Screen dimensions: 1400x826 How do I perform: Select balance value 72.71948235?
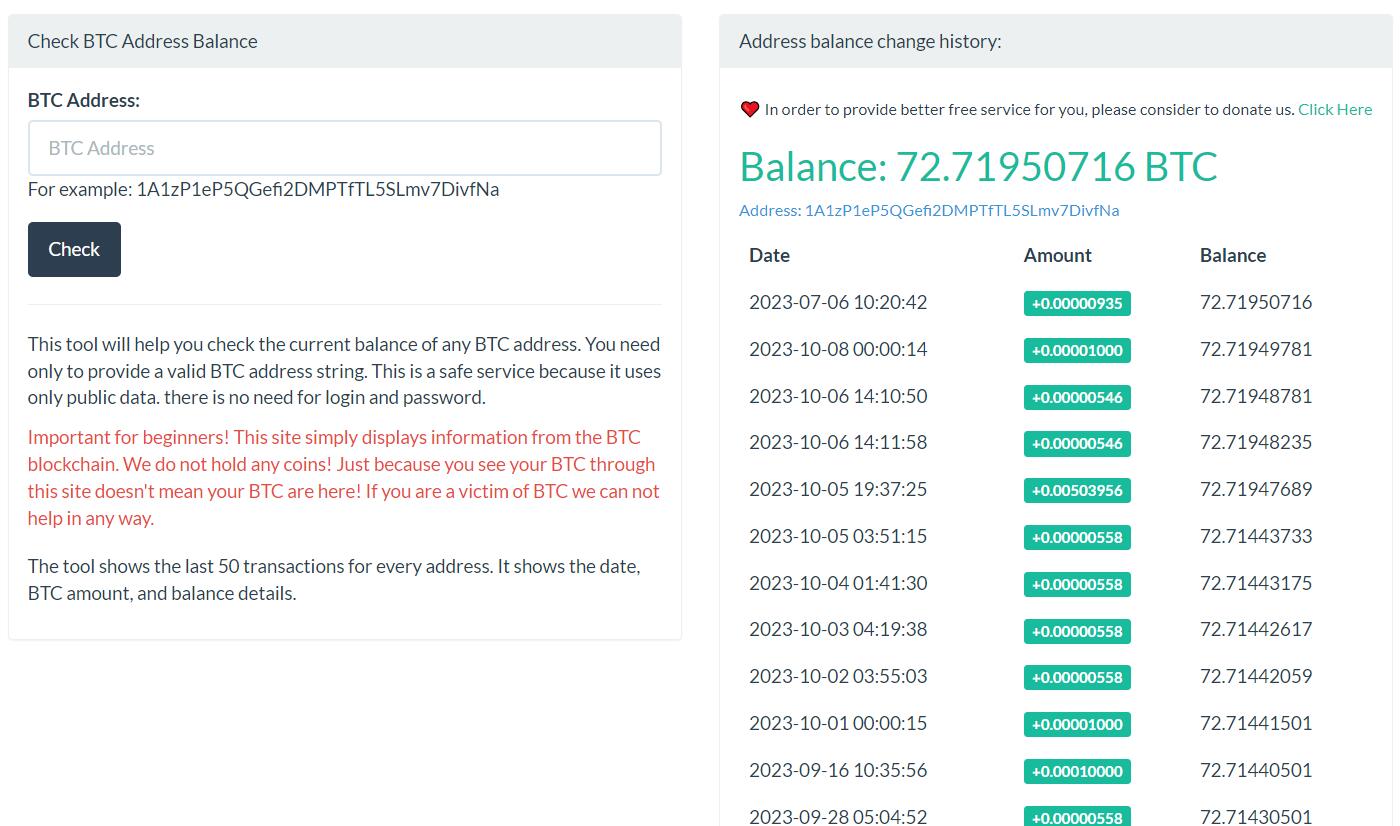tap(1256, 442)
